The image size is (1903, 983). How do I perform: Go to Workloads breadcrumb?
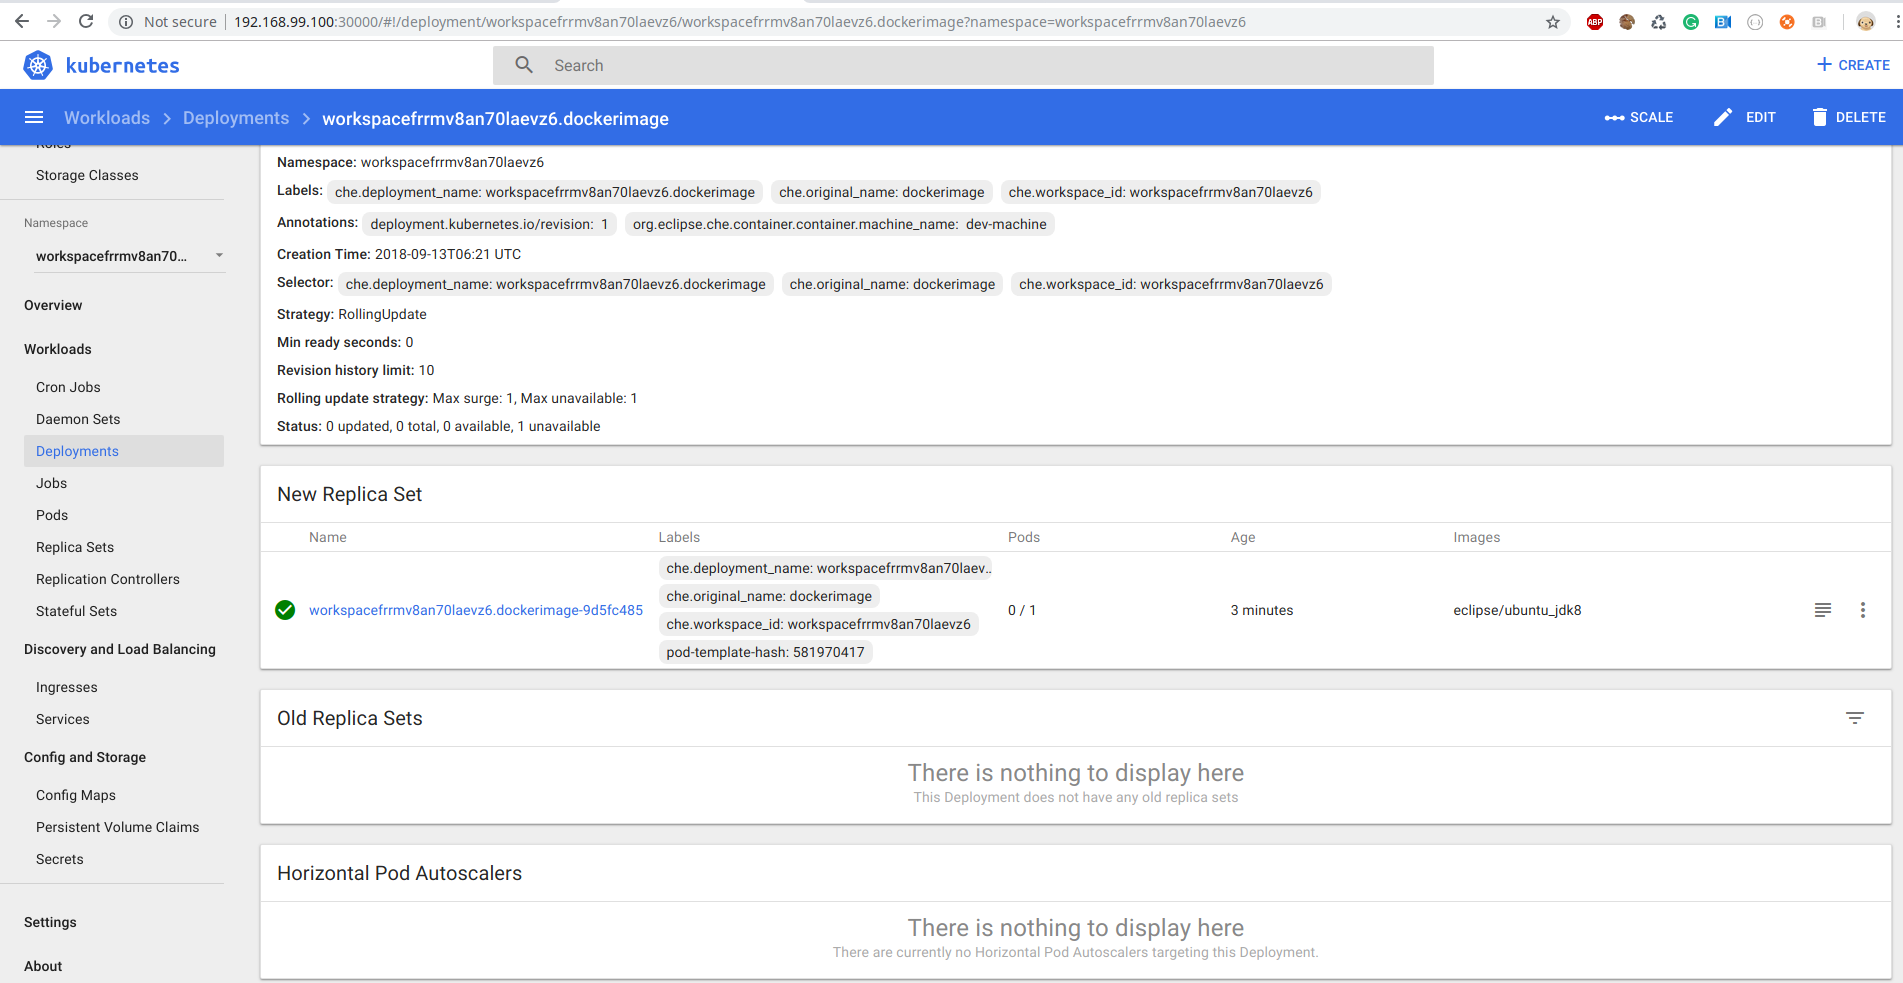pyautogui.click(x=107, y=118)
